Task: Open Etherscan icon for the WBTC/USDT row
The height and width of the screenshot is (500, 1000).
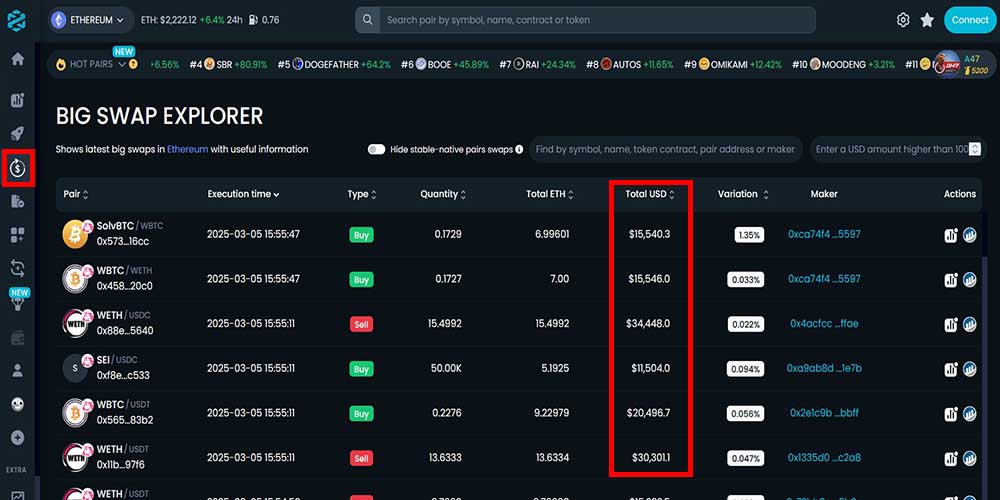Action: point(969,413)
